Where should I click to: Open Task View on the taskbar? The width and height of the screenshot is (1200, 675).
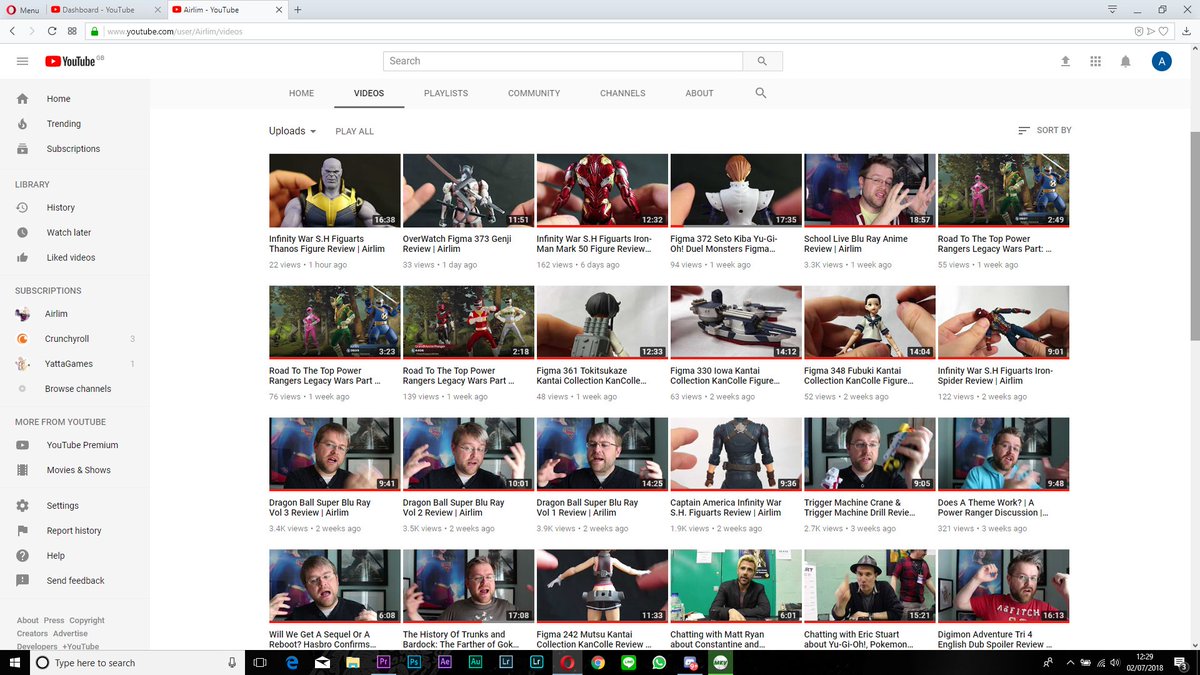pyautogui.click(x=260, y=663)
